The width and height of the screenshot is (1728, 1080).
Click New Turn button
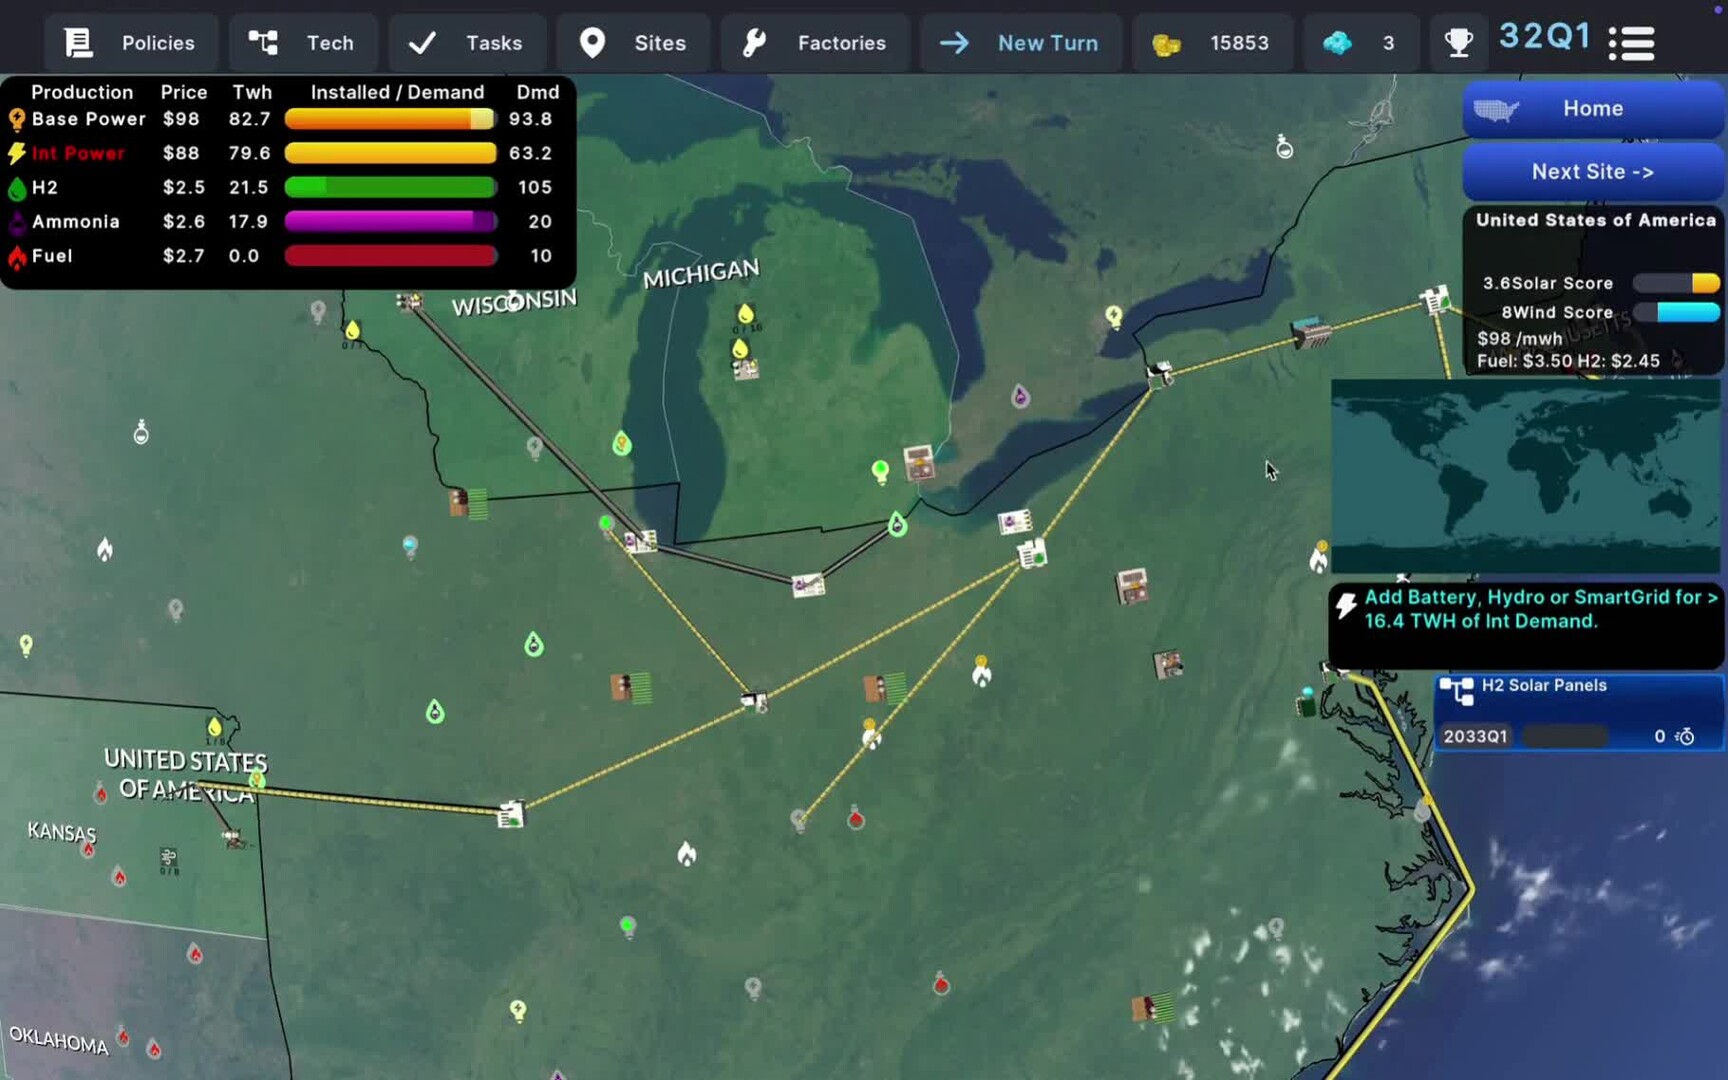(x=1021, y=43)
